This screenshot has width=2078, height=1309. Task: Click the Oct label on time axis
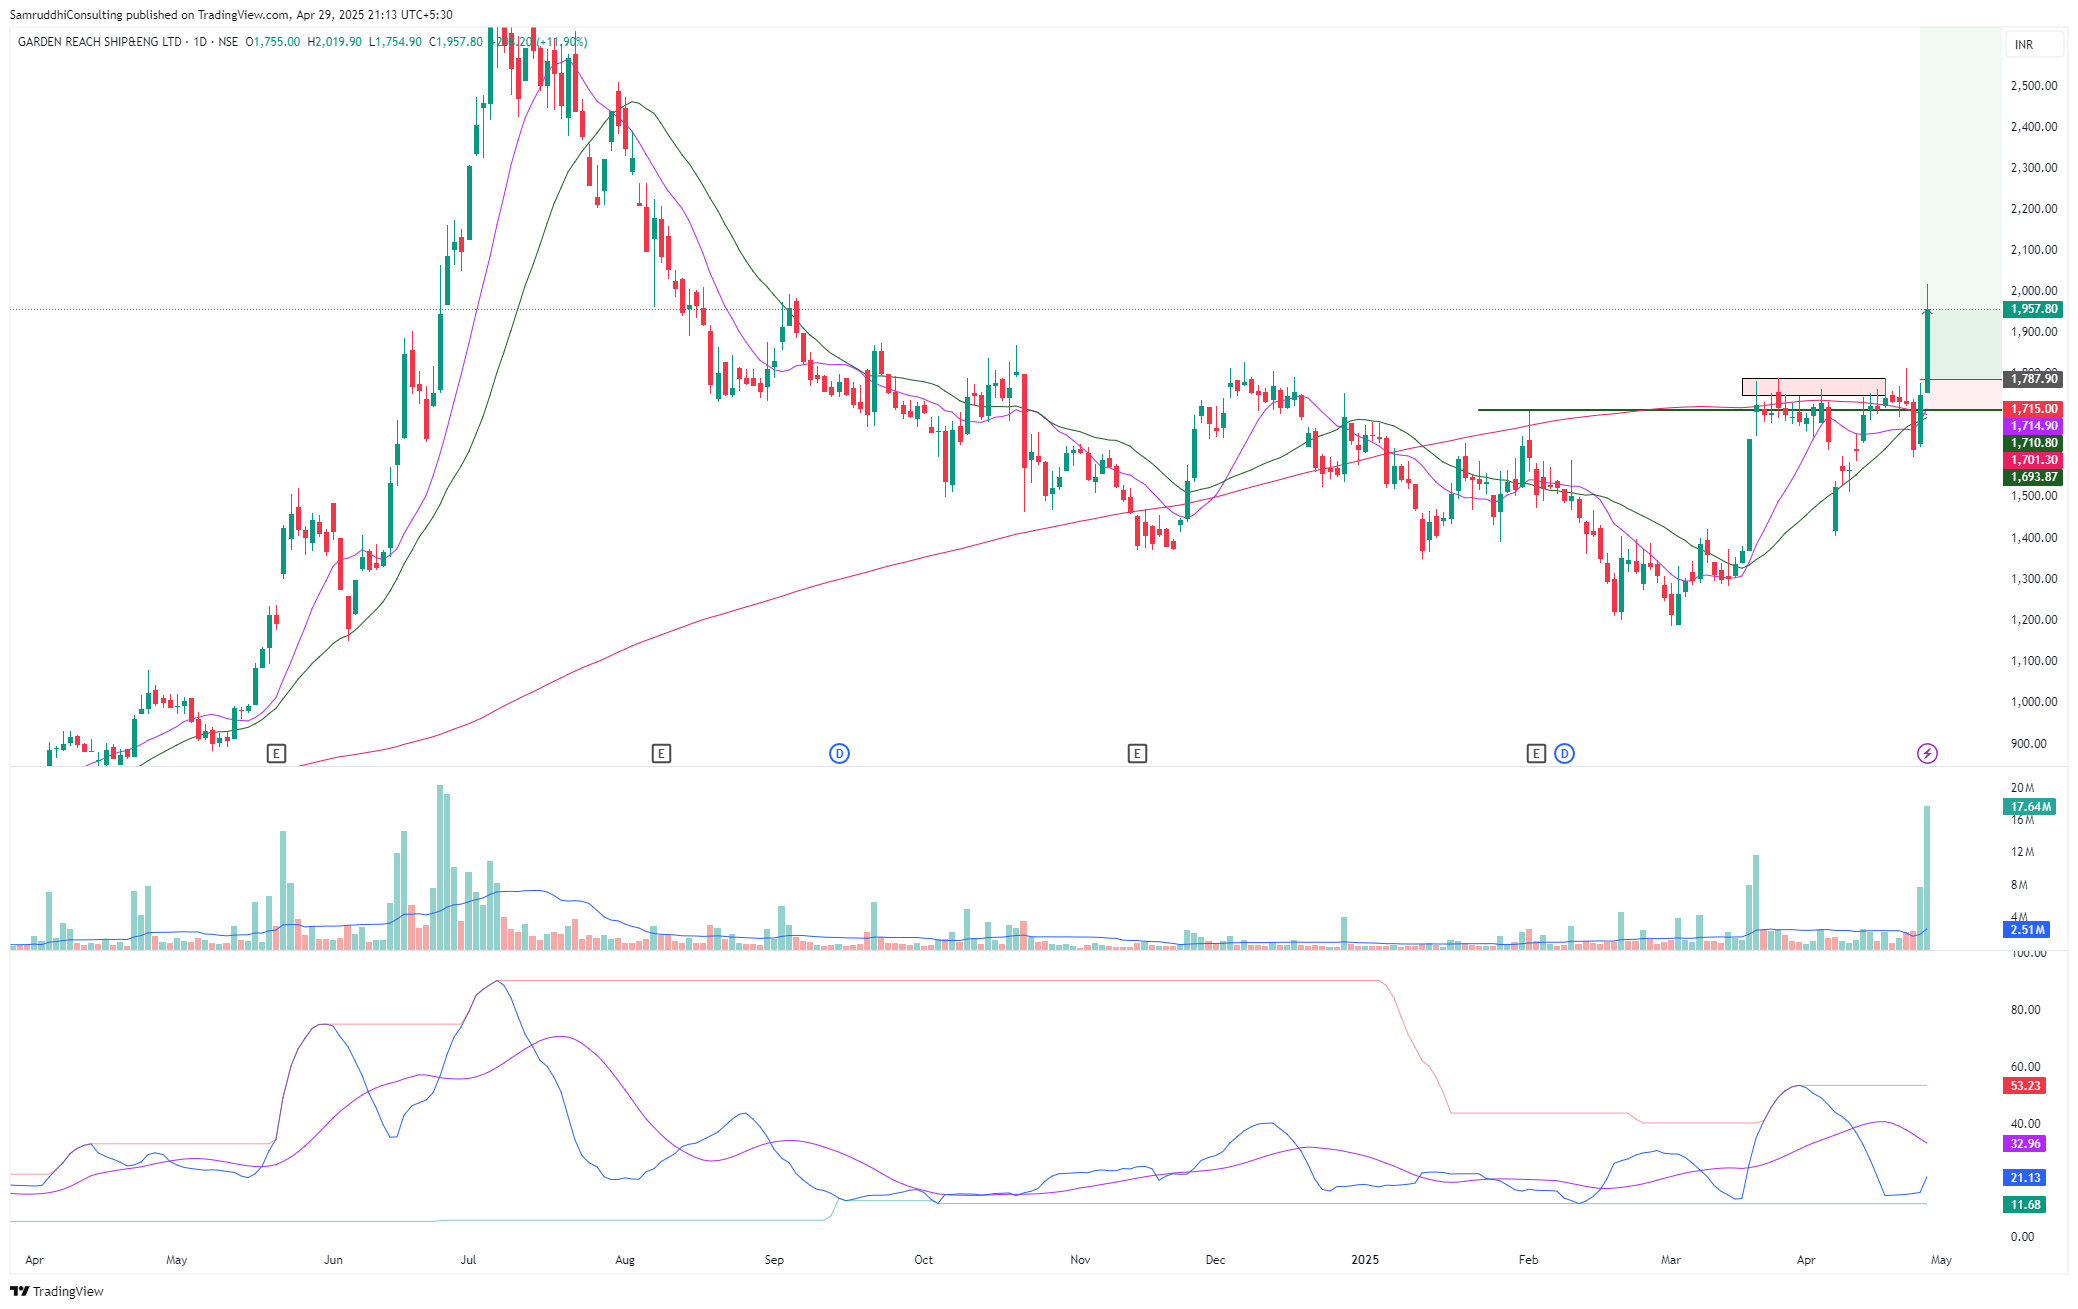click(924, 1260)
